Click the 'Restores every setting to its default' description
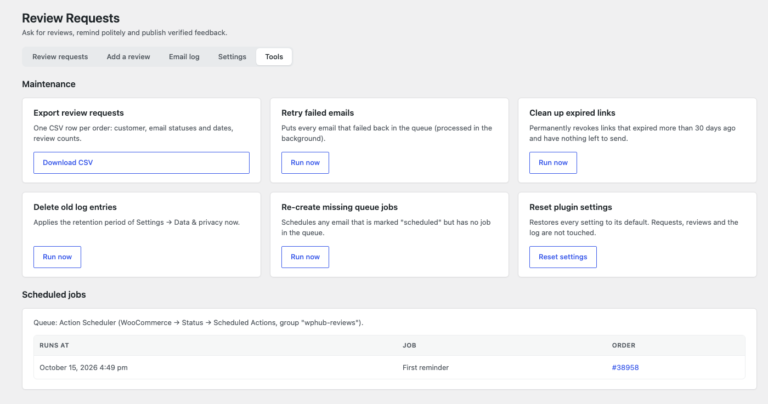The image size is (768, 404). click(633, 228)
